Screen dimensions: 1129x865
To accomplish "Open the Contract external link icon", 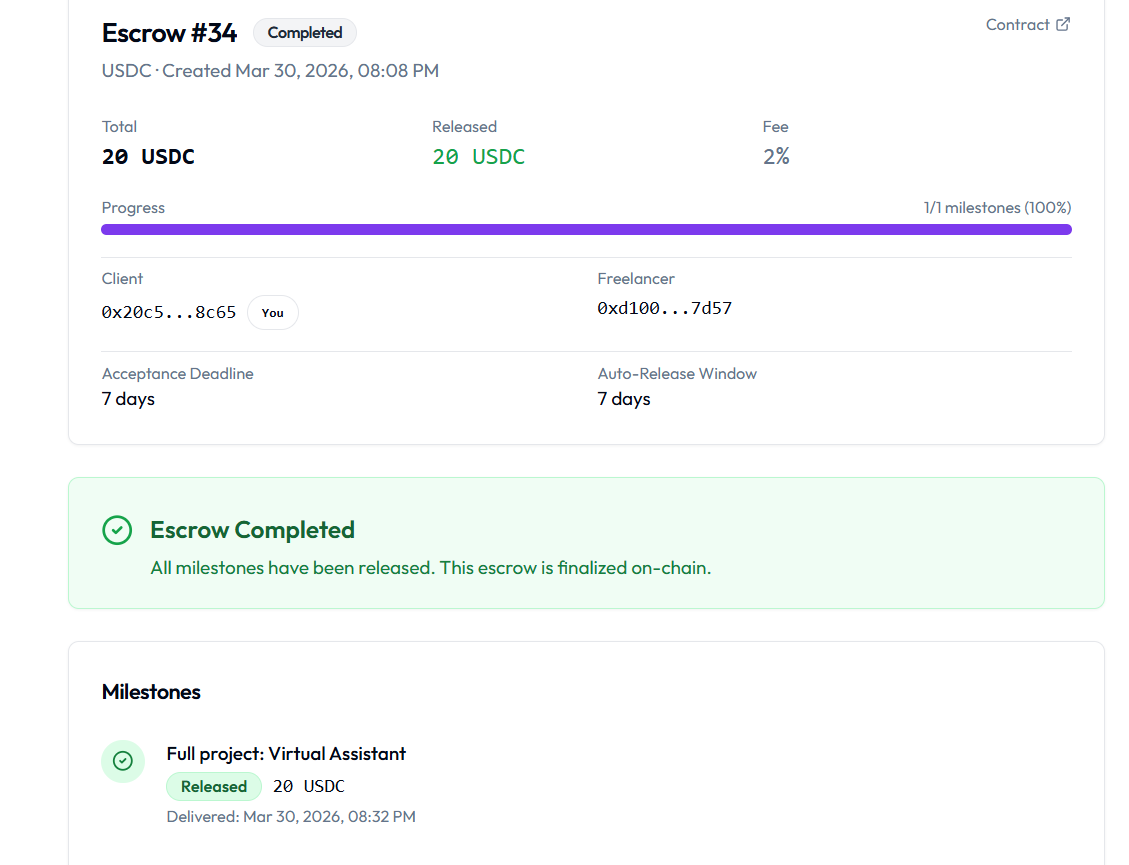I will (1063, 24).
